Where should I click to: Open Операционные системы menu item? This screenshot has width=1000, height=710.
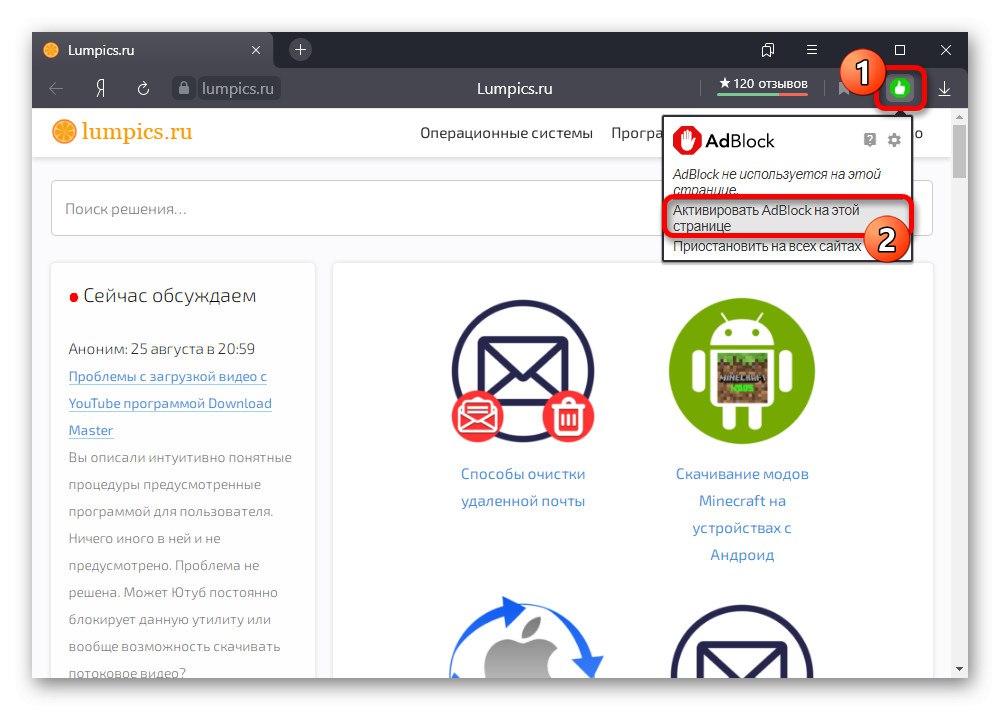[506, 133]
